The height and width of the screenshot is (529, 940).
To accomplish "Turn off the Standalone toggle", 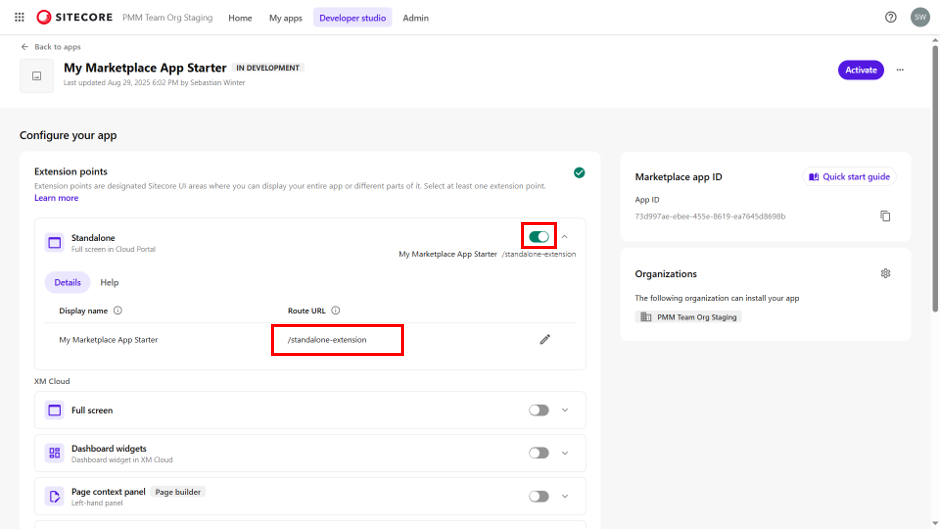I will (x=539, y=237).
